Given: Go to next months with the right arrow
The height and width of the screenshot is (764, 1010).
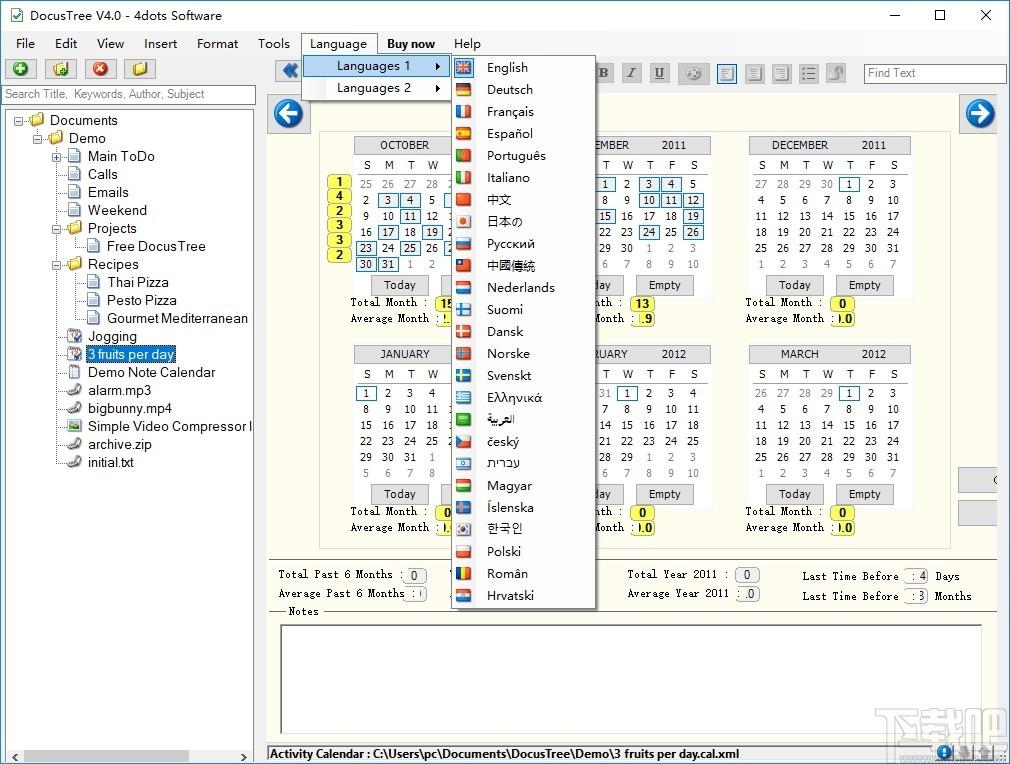Looking at the screenshot, I should [x=980, y=114].
